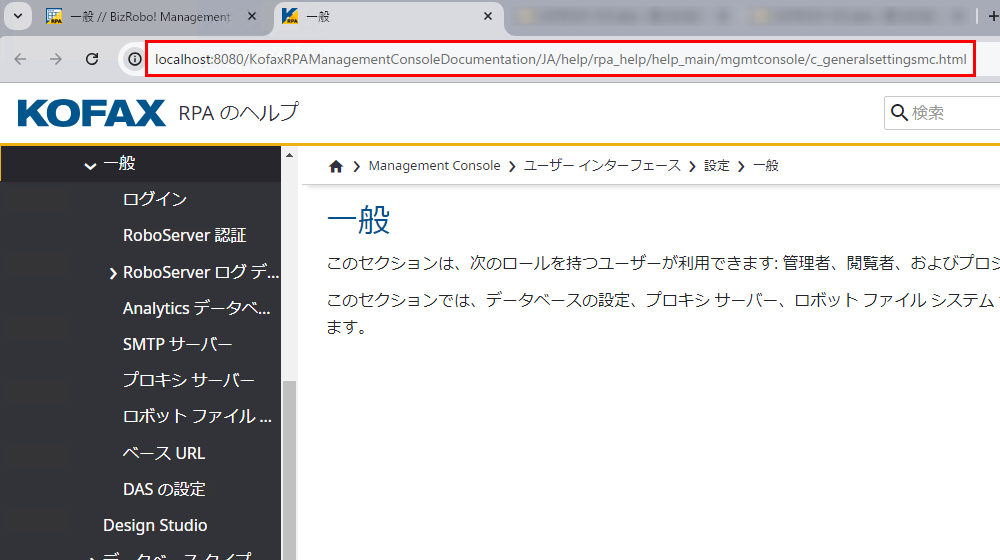Image resolution: width=1000 pixels, height=560 pixels.
Task: Focus the 検索 search field
Action: point(942,113)
